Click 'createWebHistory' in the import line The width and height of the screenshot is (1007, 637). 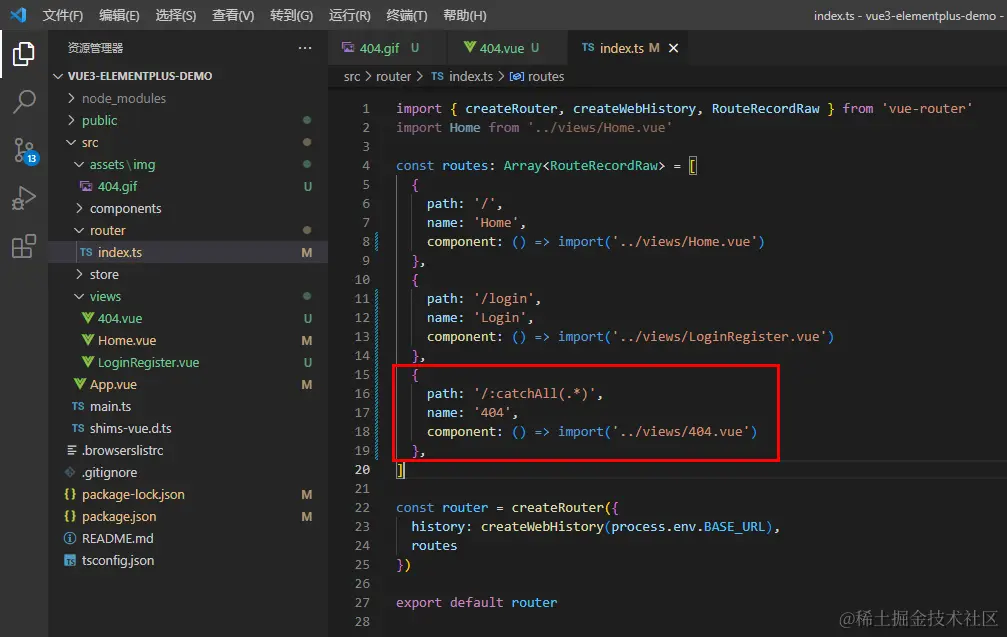(635, 109)
